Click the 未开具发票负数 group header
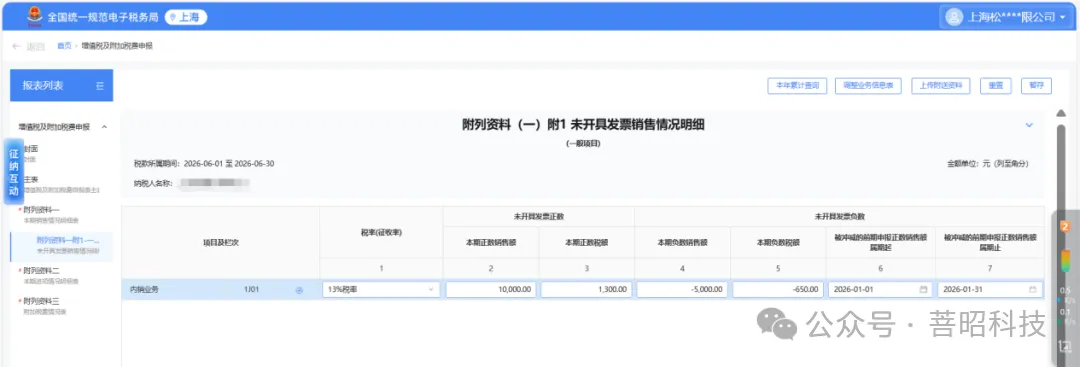The image size is (1080, 367). click(839, 216)
